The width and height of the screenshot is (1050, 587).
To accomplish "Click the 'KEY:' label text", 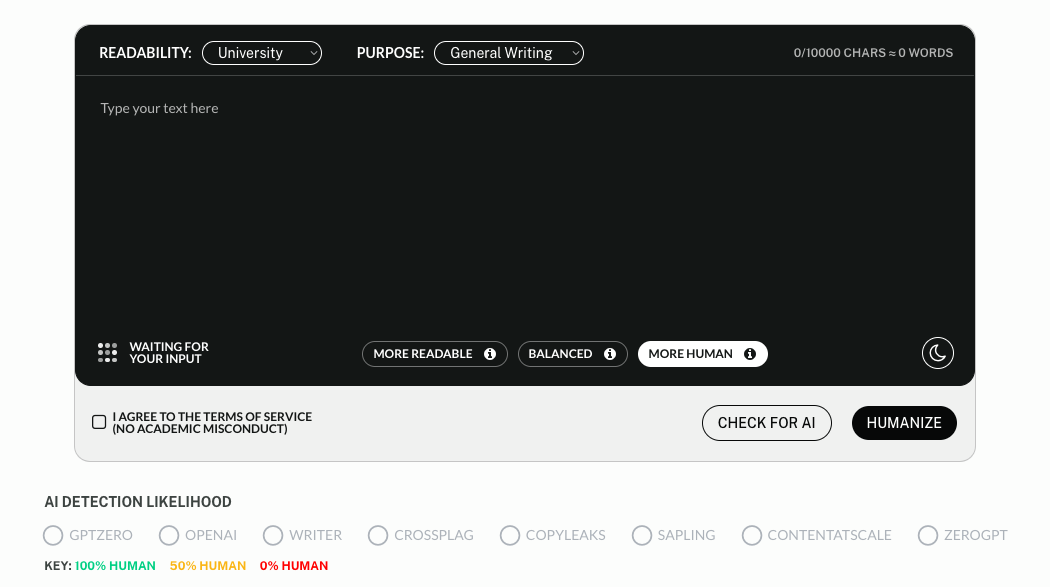I will point(58,566).
